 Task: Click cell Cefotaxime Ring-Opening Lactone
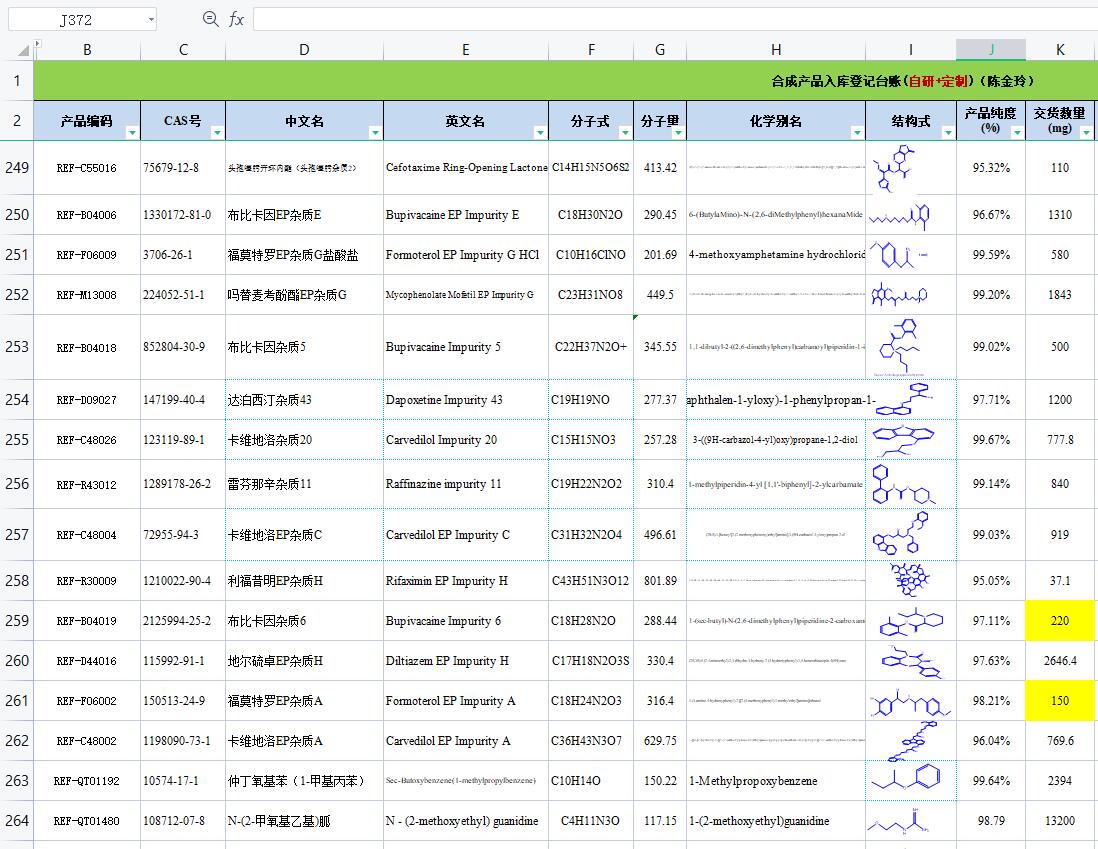pos(466,167)
